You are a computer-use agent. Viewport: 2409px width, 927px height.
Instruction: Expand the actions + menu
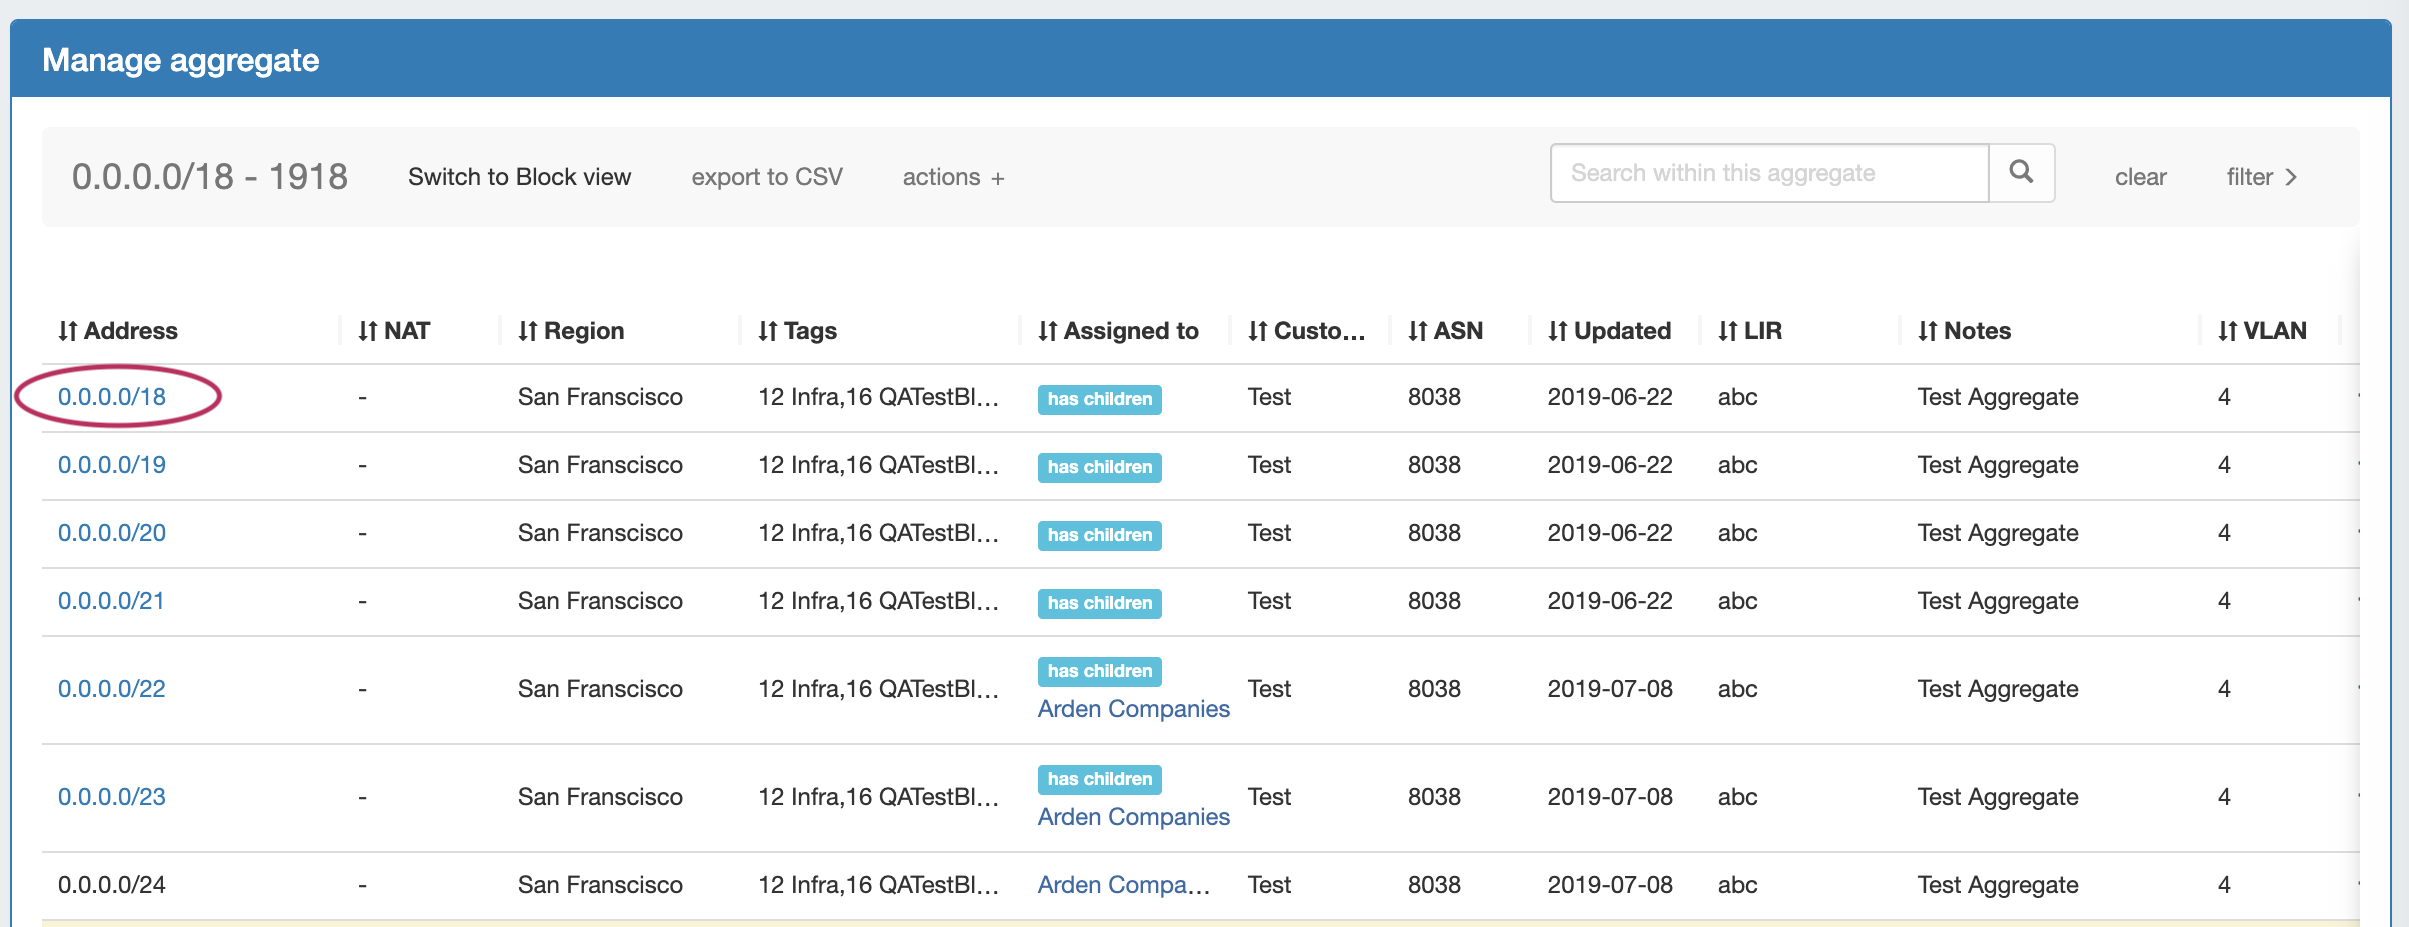coord(953,177)
